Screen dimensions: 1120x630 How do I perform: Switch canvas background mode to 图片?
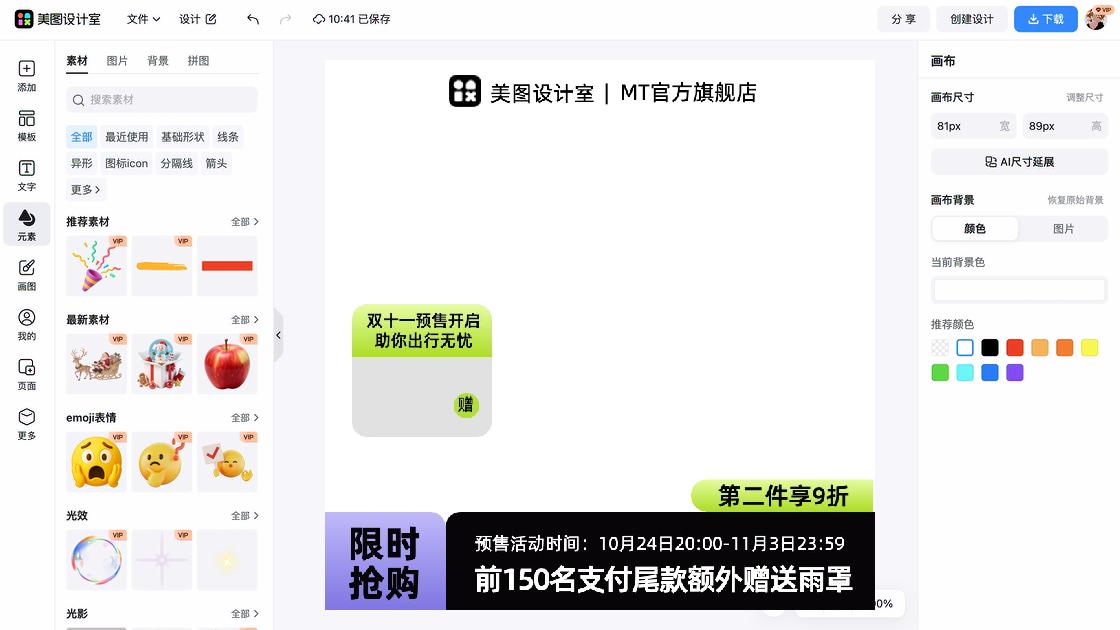tap(1064, 229)
